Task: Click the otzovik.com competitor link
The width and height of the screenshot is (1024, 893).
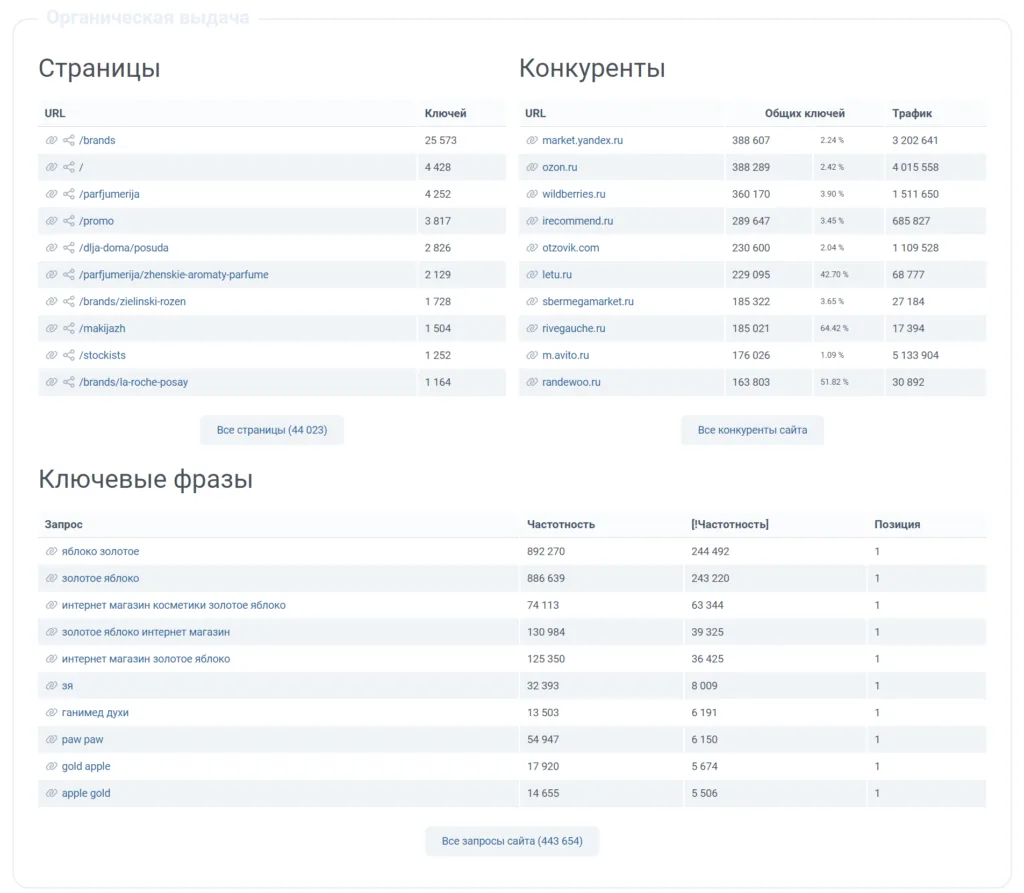Action: pyautogui.click(x=570, y=248)
